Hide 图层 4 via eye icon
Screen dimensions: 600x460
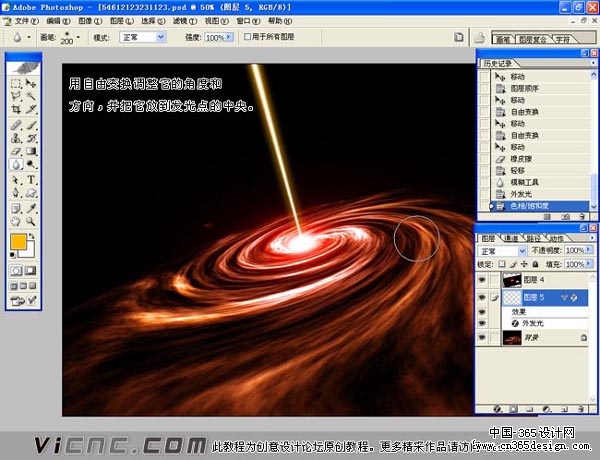482,280
